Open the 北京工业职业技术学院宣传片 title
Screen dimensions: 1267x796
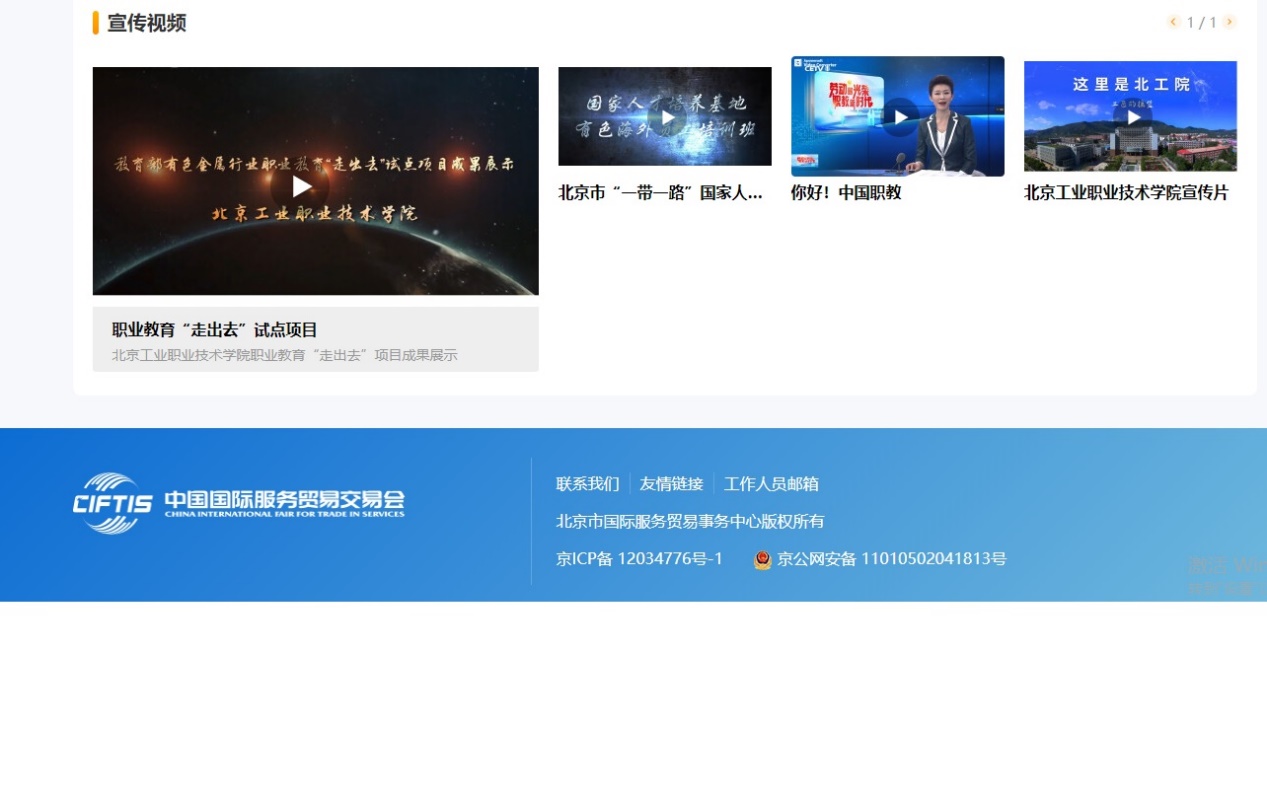tap(1126, 193)
